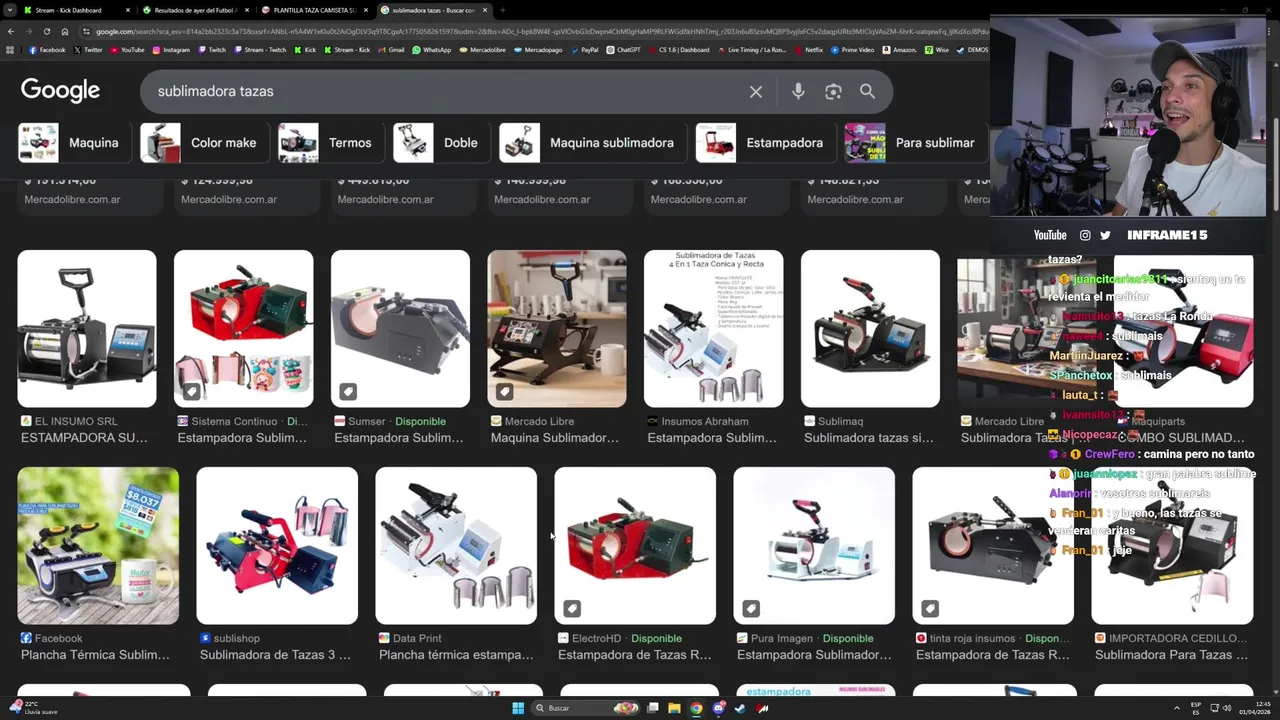1280x720 pixels.
Task: Go back in browser history
Action: 10,31
